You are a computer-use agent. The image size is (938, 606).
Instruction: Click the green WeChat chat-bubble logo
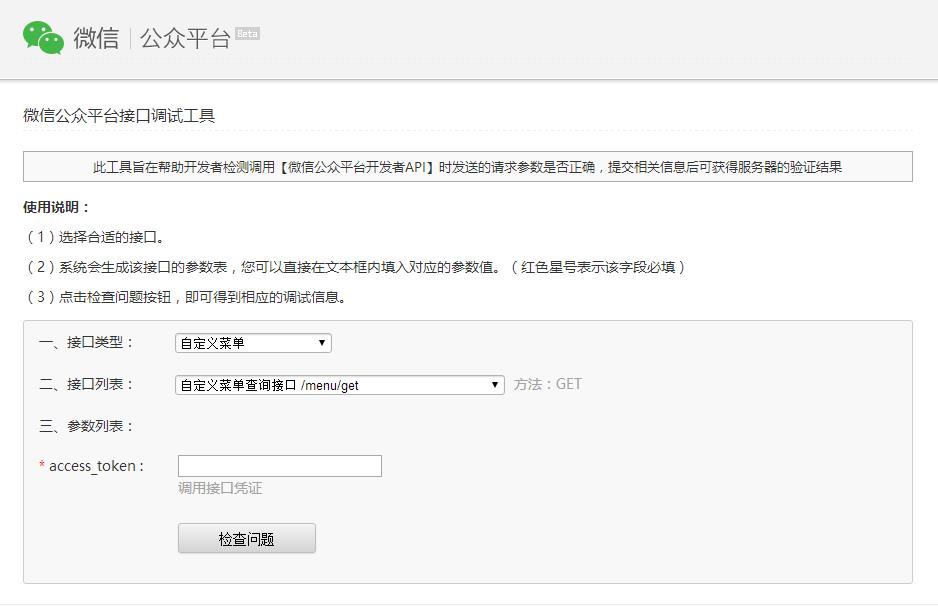point(43,38)
